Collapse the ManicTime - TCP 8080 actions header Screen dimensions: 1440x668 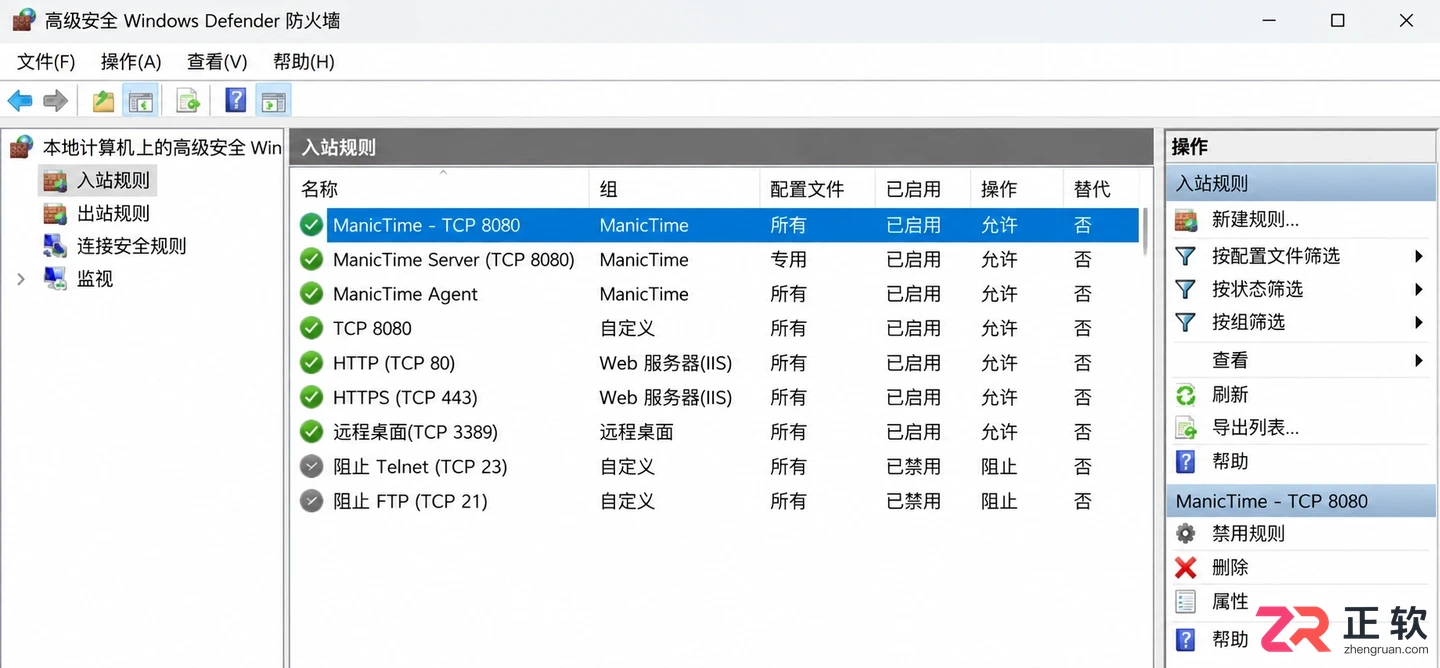point(1301,501)
